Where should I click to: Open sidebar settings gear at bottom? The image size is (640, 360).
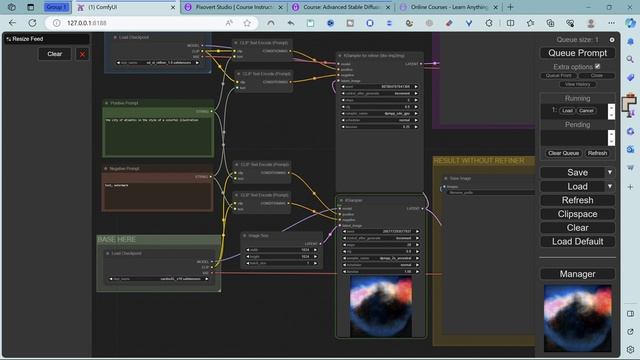pos(630,349)
